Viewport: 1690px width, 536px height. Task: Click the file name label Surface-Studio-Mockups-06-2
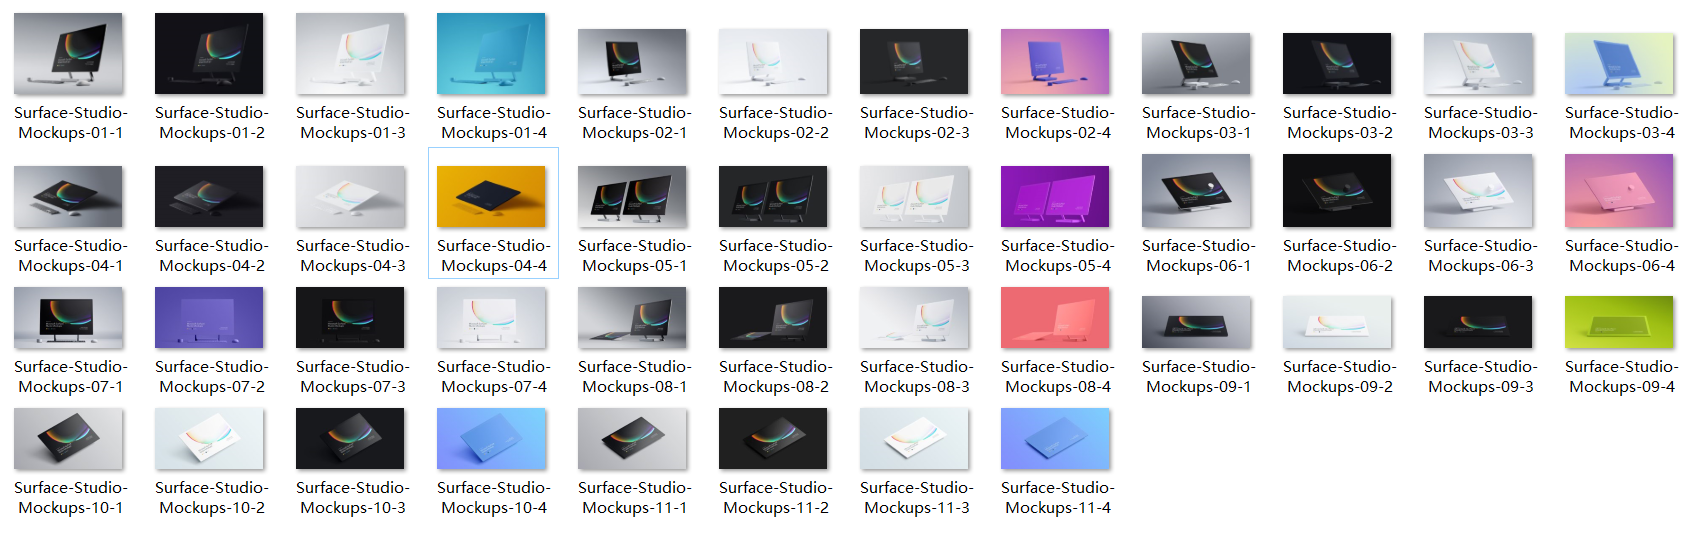(x=1339, y=256)
